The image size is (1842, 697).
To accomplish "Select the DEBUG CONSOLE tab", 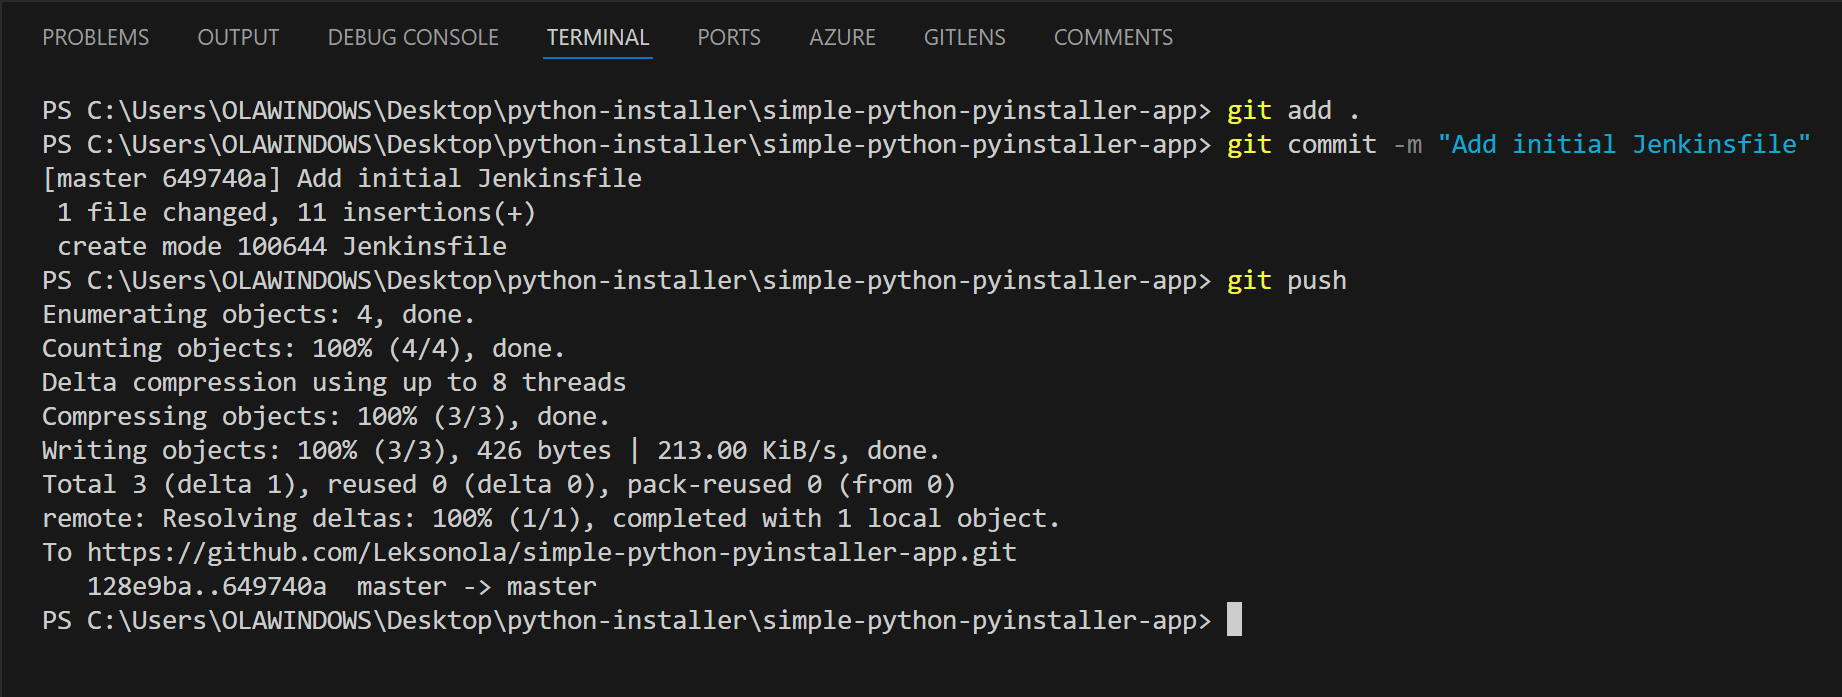I will click(413, 38).
